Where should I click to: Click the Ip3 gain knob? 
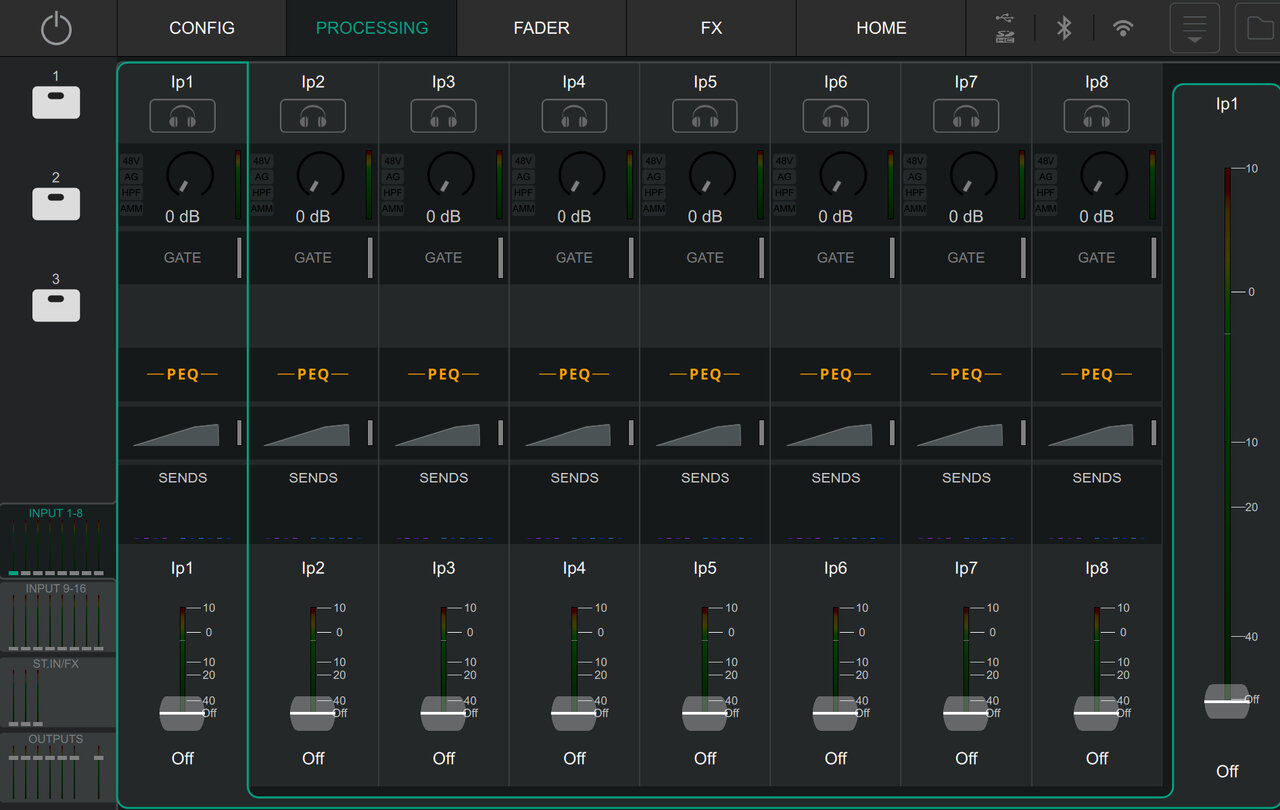pos(451,175)
